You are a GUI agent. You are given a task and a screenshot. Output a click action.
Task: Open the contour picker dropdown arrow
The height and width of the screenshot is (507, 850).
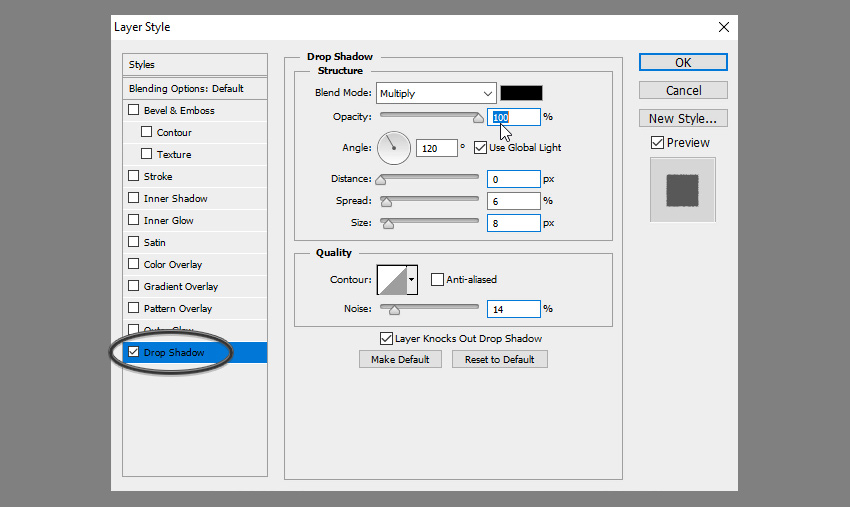[412, 280]
